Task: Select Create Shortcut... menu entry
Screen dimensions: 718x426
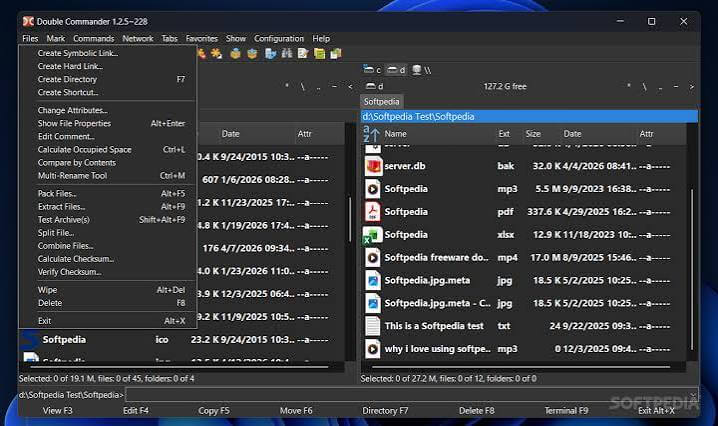Action: click(x=108, y=92)
